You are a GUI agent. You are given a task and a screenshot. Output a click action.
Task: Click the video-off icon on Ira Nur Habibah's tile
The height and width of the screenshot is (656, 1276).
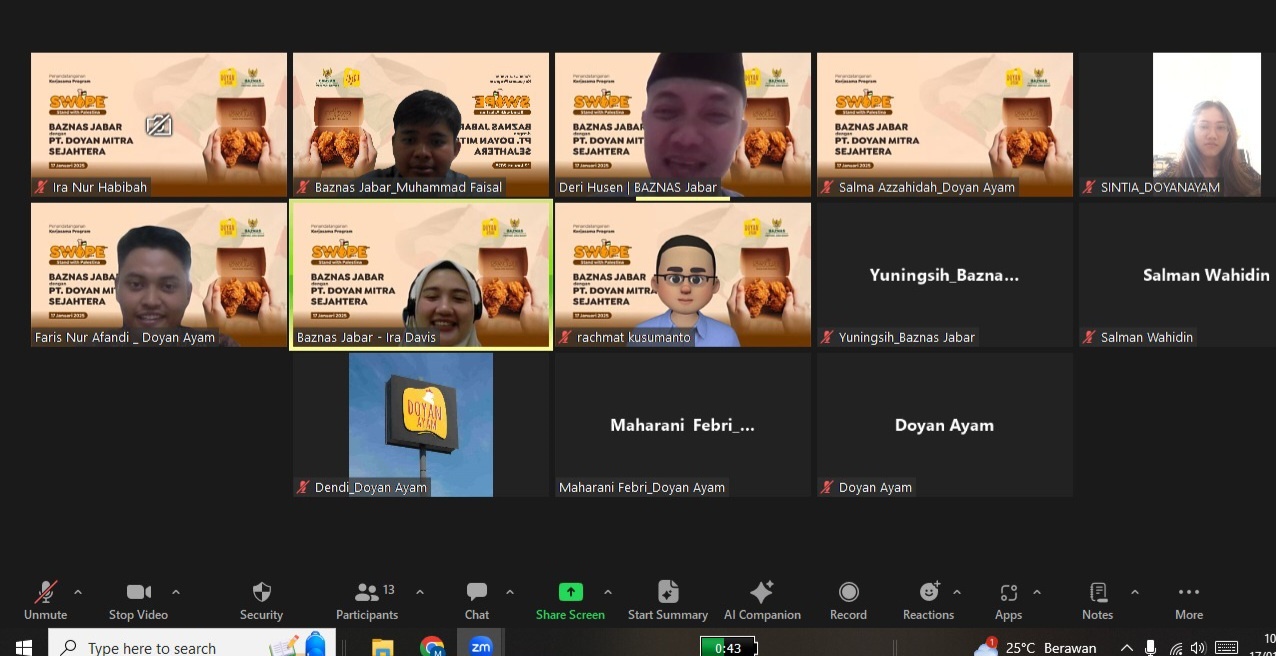pyautogui.click(x=159, y=125)
